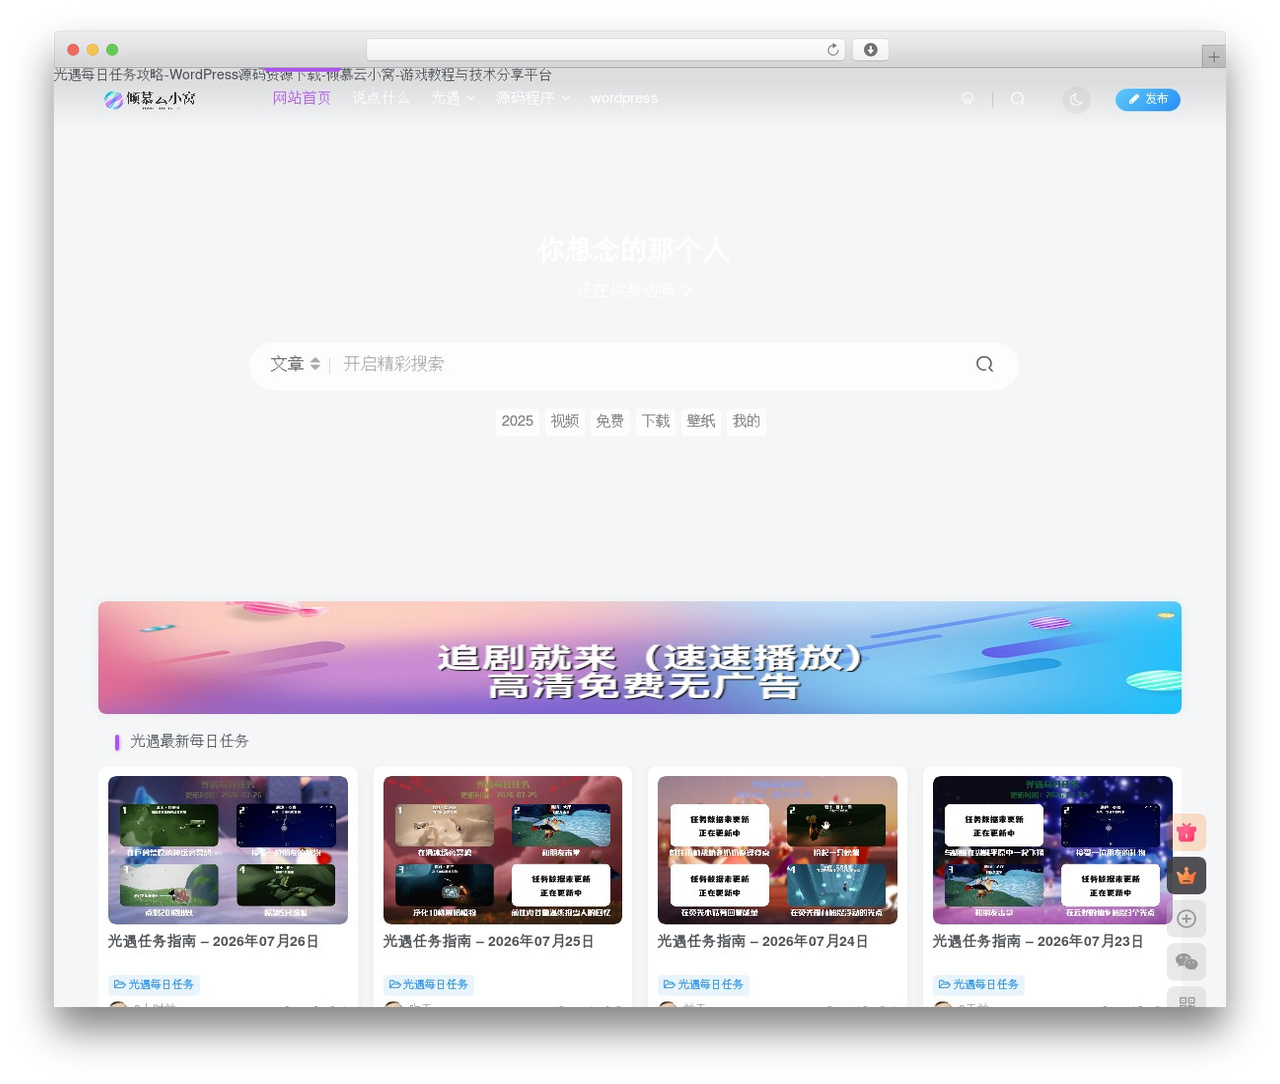Open a new browser tab with plus
Image resolution: width=1280 pixels, height=1084 pixels.
click(1214, 57)
